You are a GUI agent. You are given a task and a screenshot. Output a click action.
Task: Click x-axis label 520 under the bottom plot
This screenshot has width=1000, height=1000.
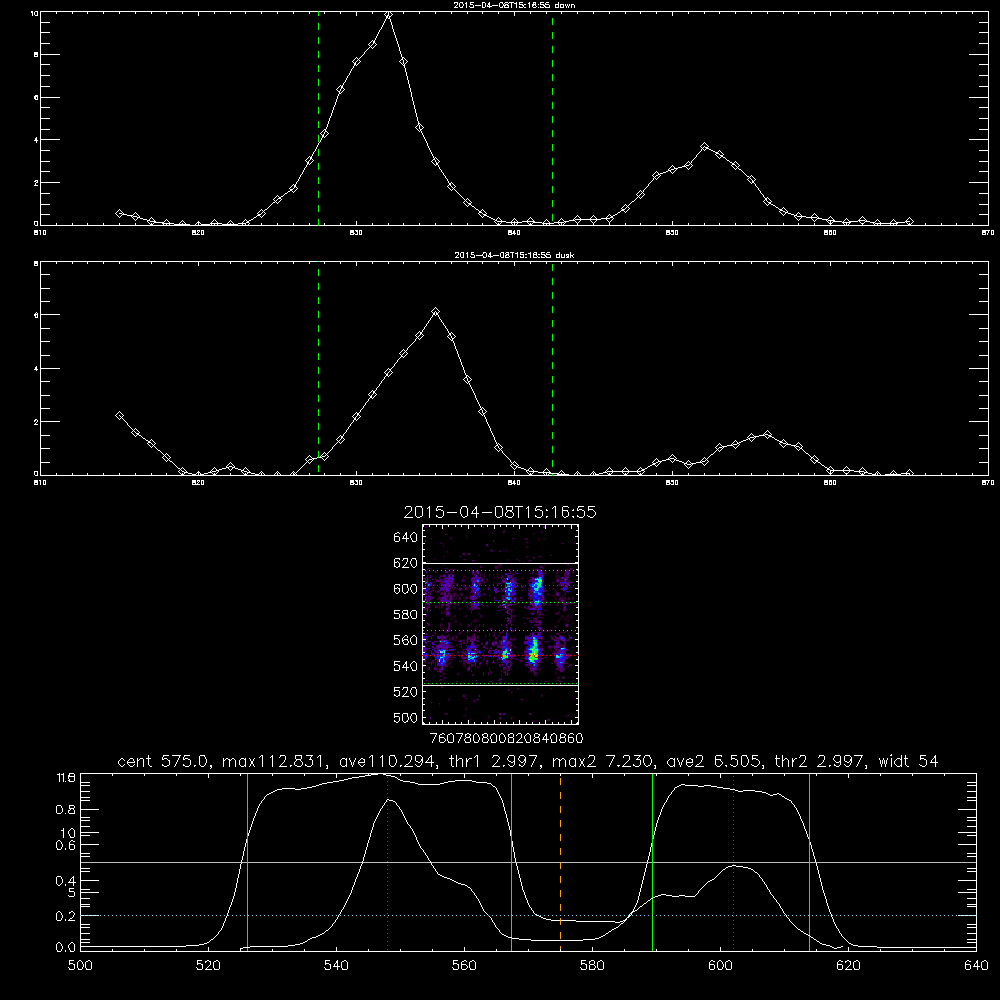pos(209,966)
